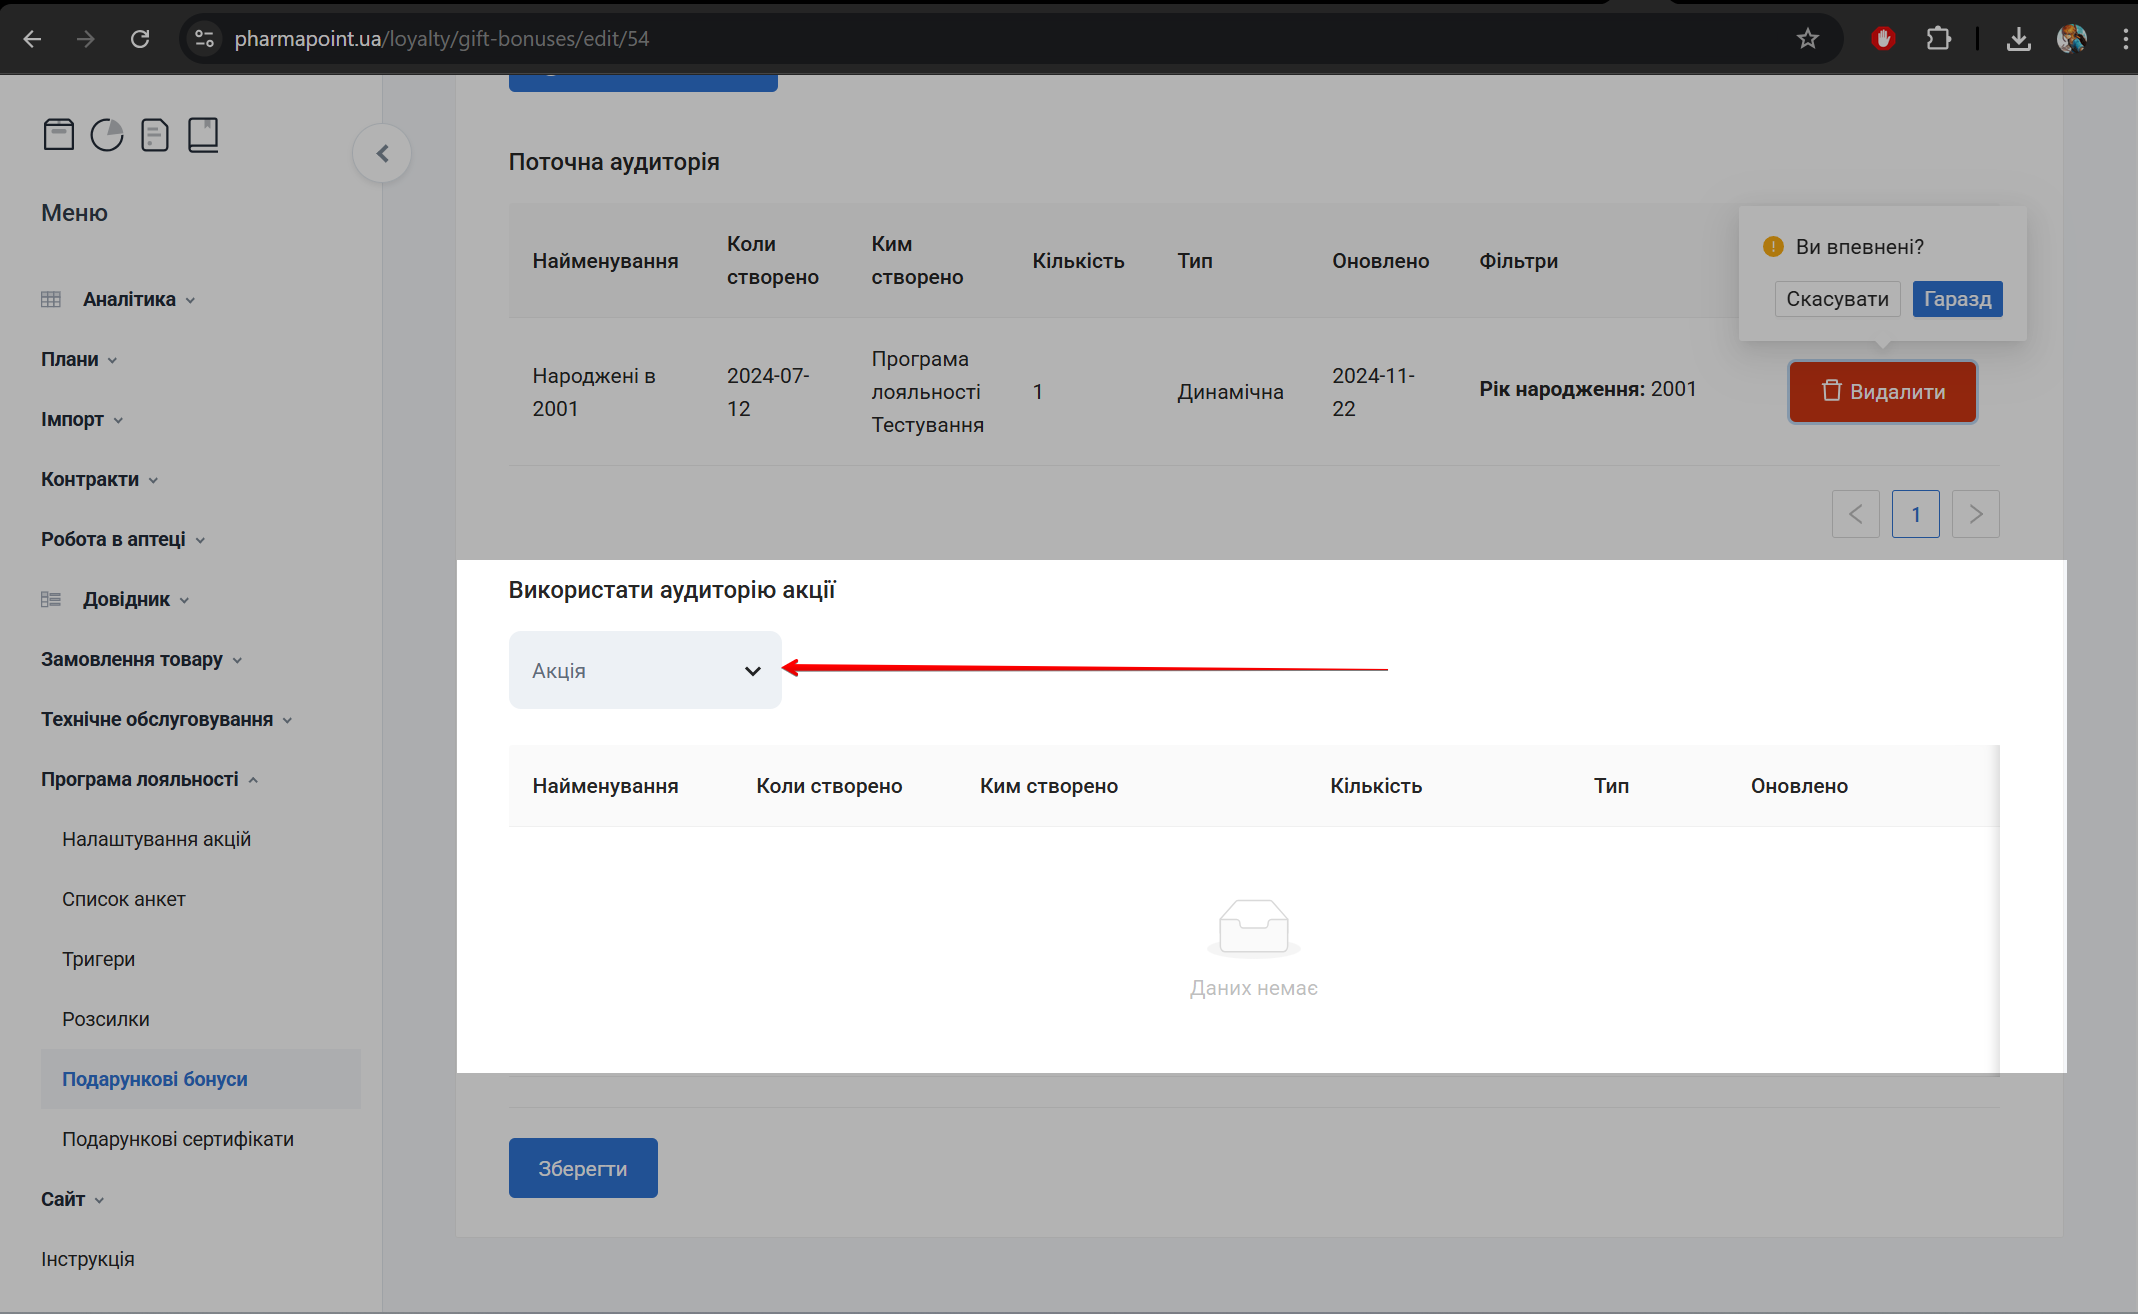Expand the Довідник menu section
The height and width of the screenshot is (1314, 2138).
point(126,599)
